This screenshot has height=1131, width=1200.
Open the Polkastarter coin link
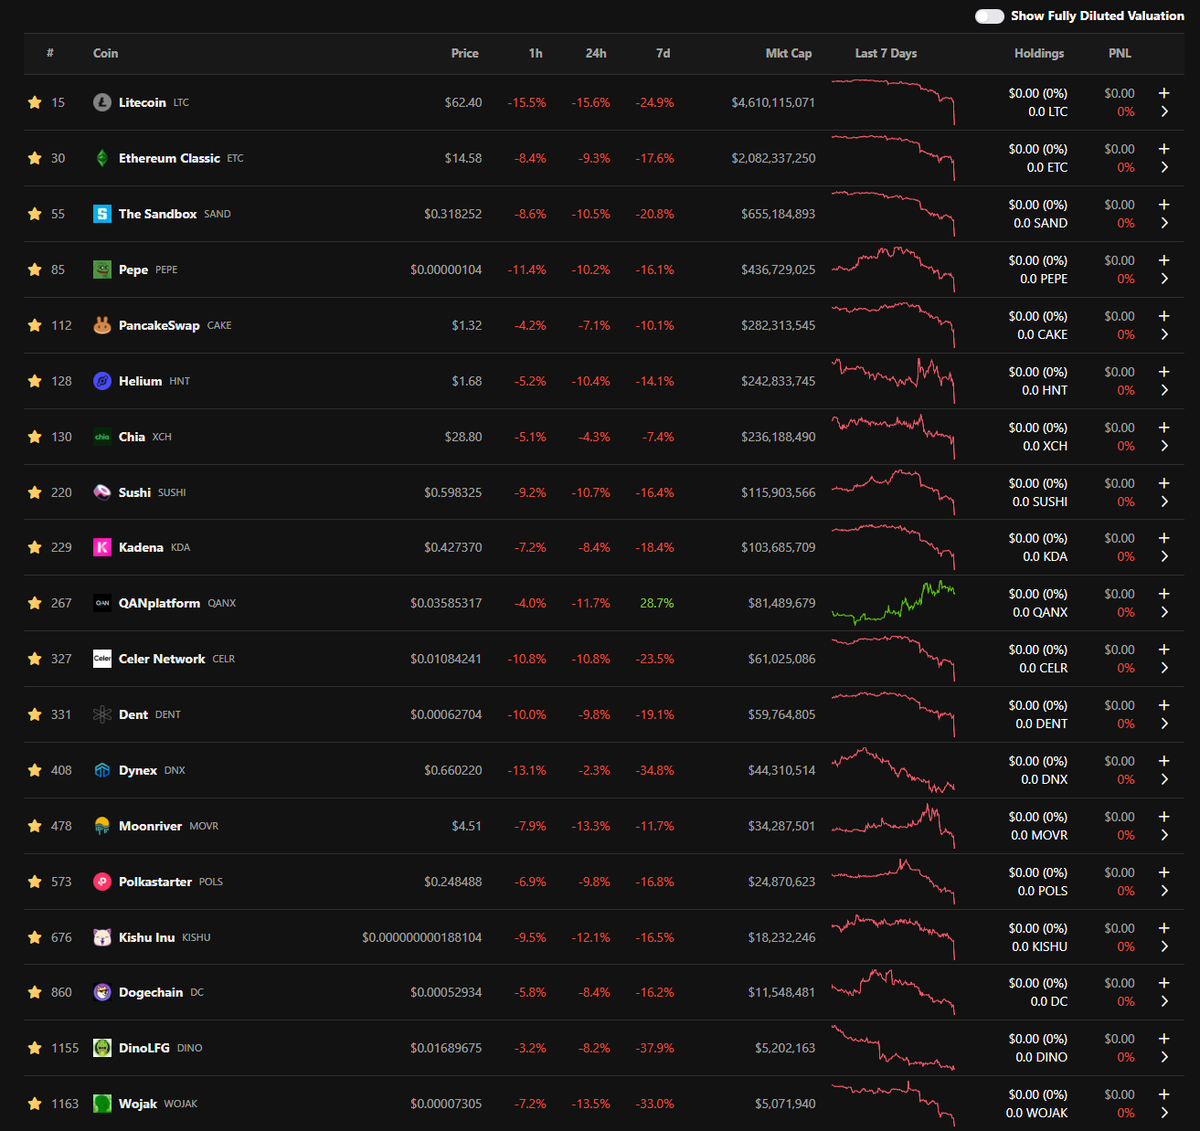point(155,881)
